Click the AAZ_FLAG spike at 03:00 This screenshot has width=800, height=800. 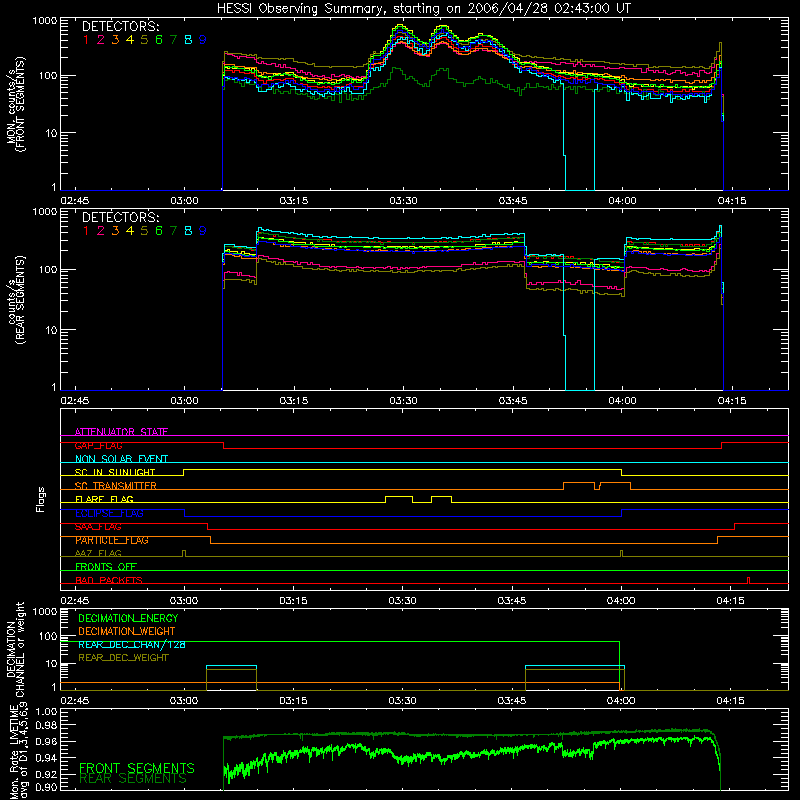184,553
